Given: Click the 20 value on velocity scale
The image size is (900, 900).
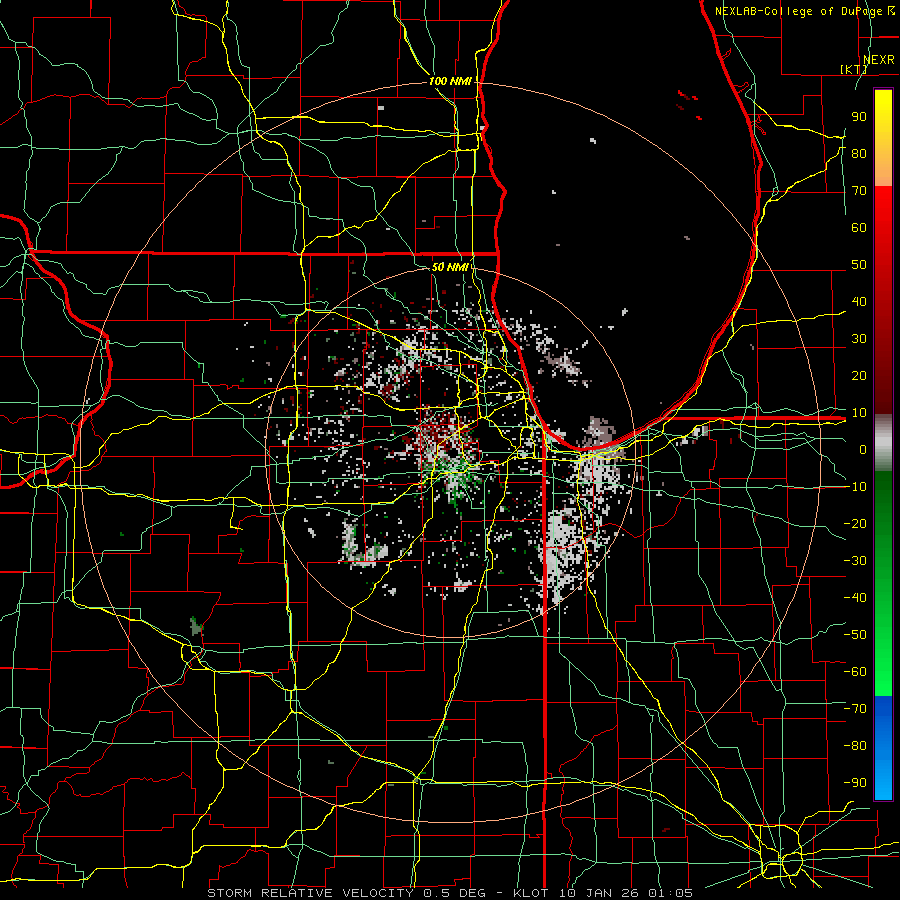Looking at the screenshot, I should [x=859, y=375].
